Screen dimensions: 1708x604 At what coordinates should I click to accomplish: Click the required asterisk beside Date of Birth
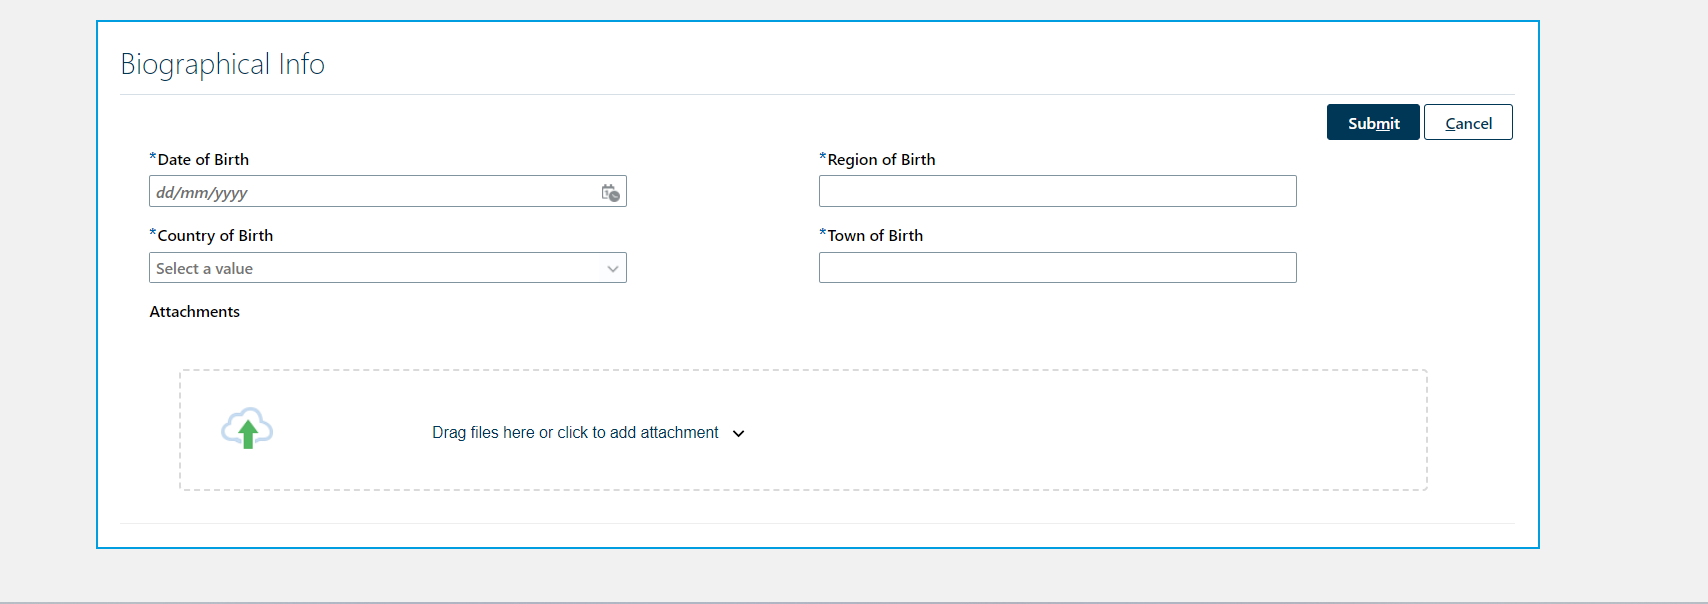[153, 157]
